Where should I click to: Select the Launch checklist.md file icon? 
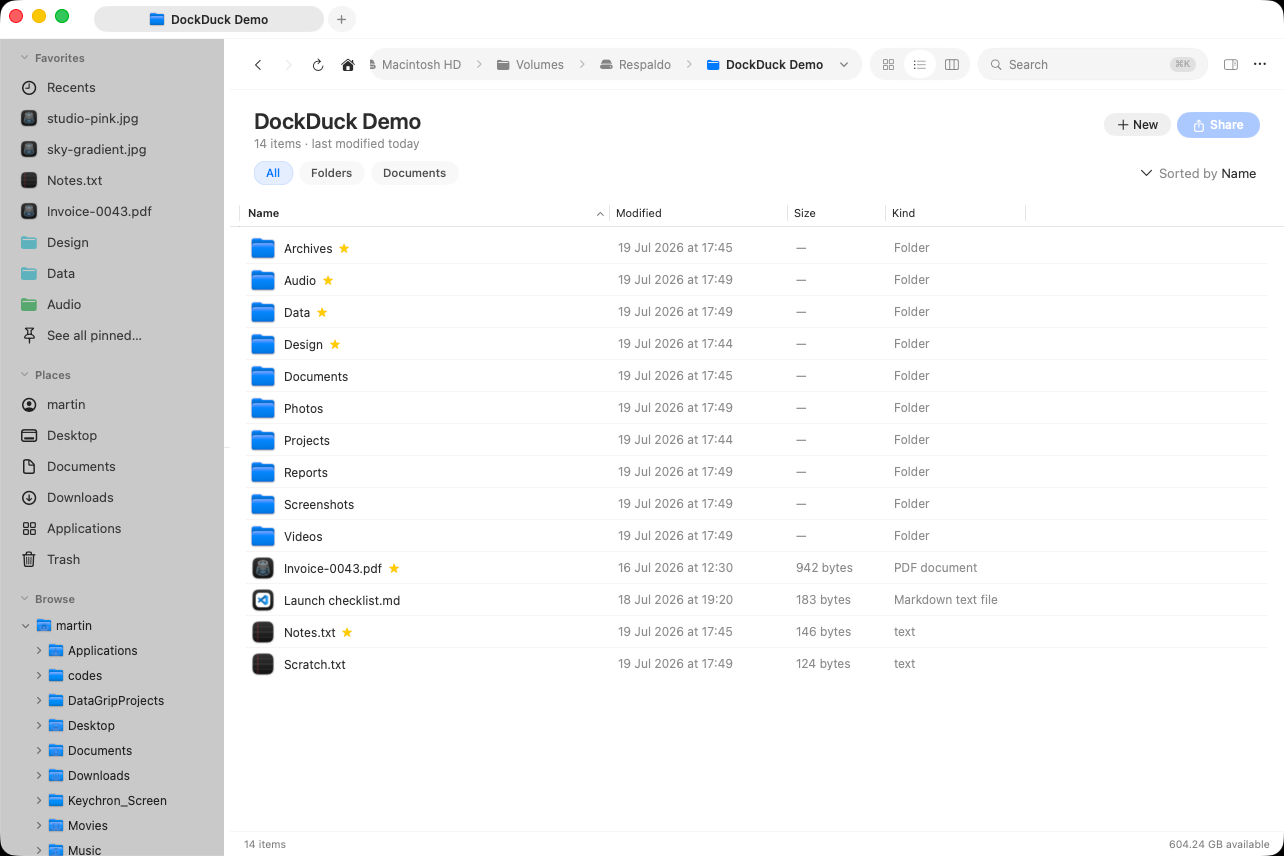pos(263,600)
